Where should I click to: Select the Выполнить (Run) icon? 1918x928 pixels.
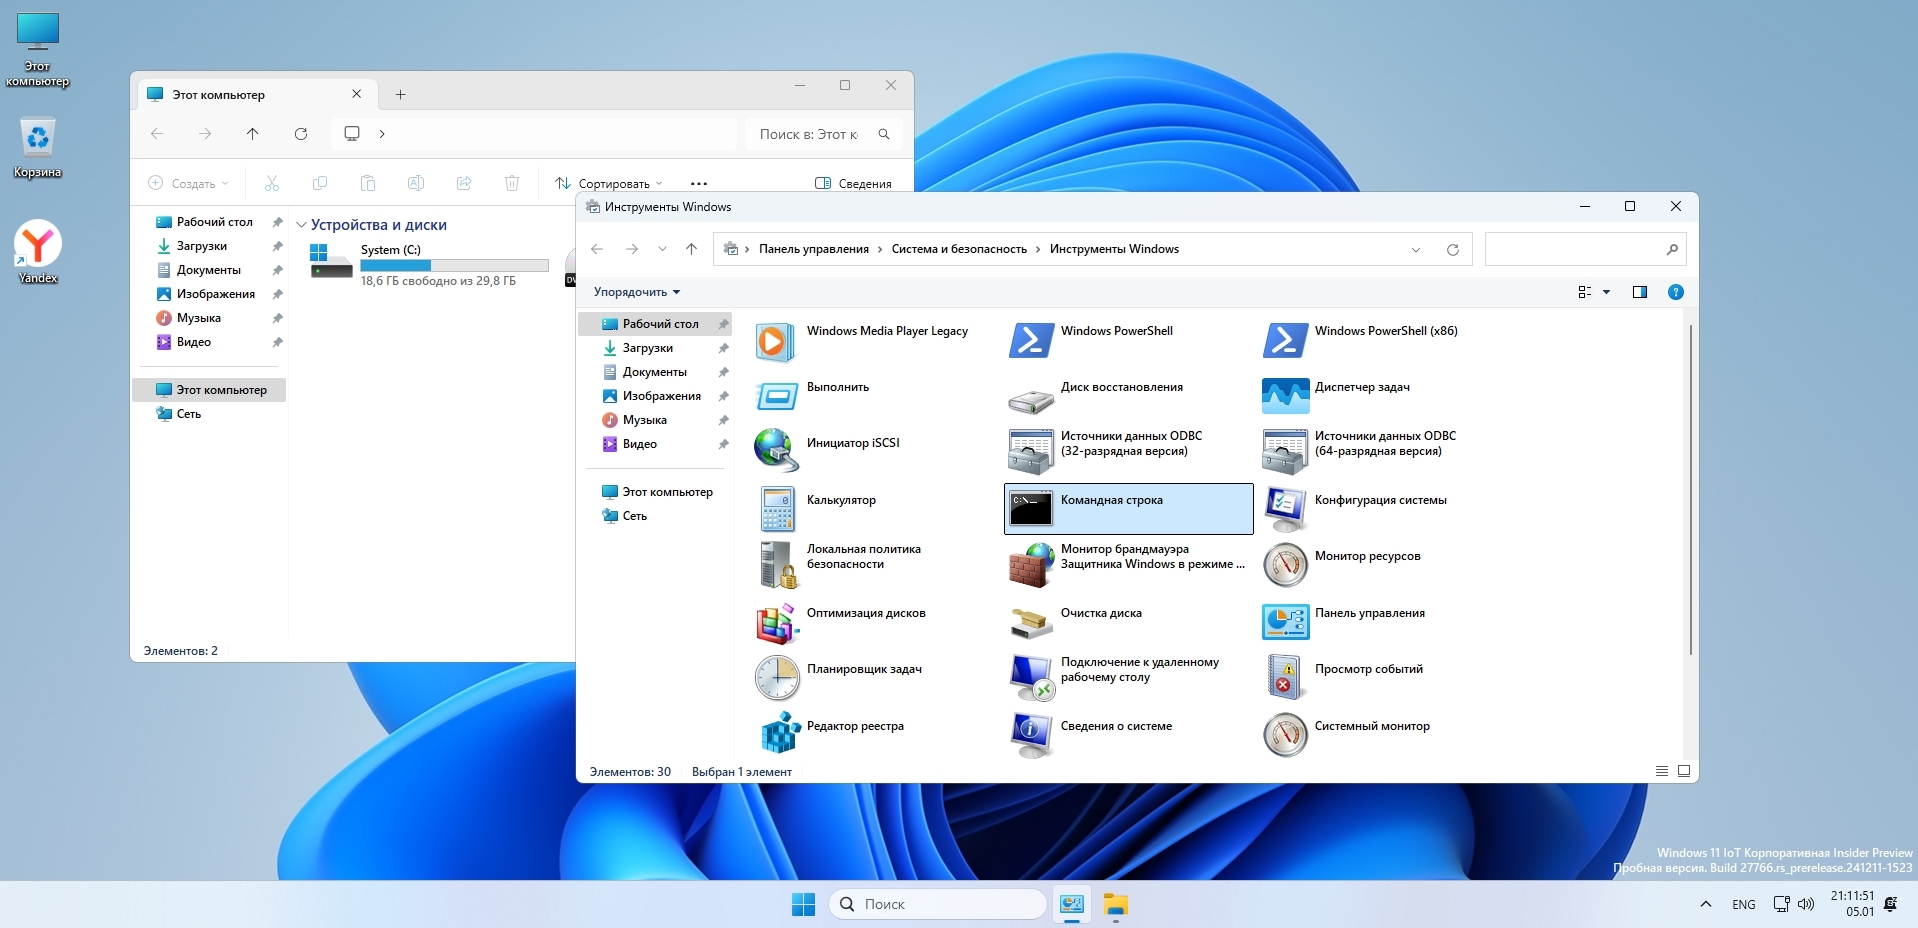pyautogui.click(x=775, y=397)
